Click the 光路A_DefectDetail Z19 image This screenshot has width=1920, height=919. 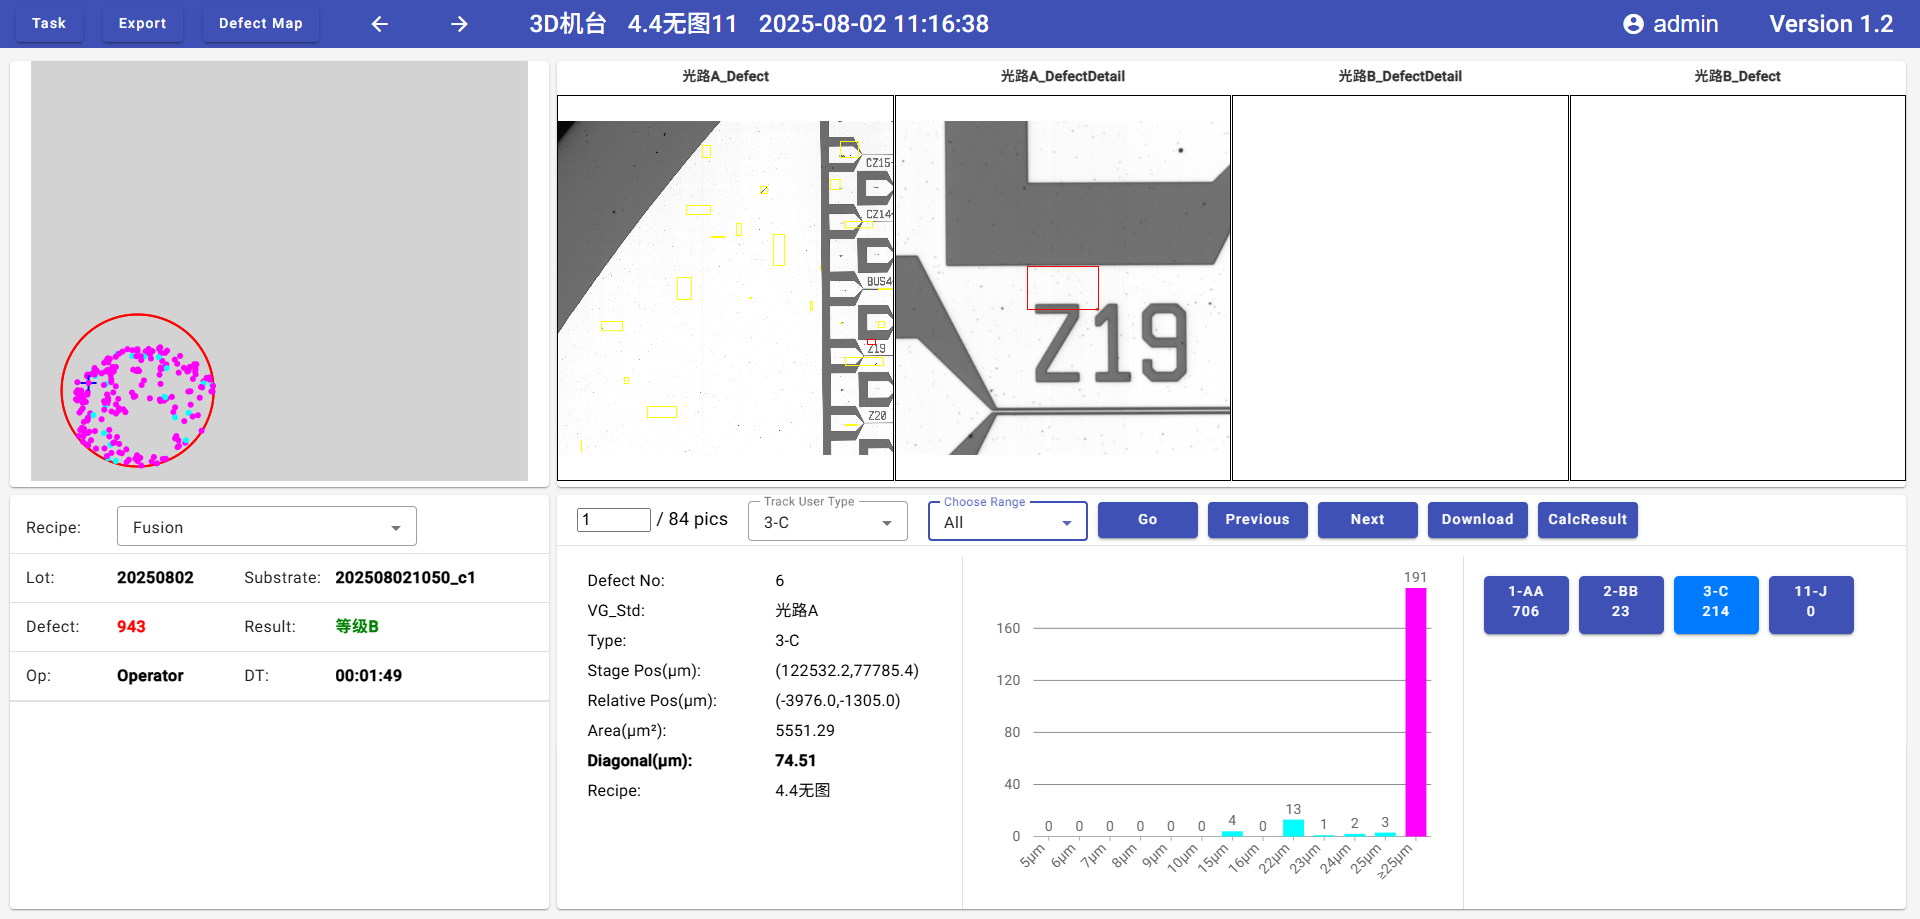click(1062, 288)
